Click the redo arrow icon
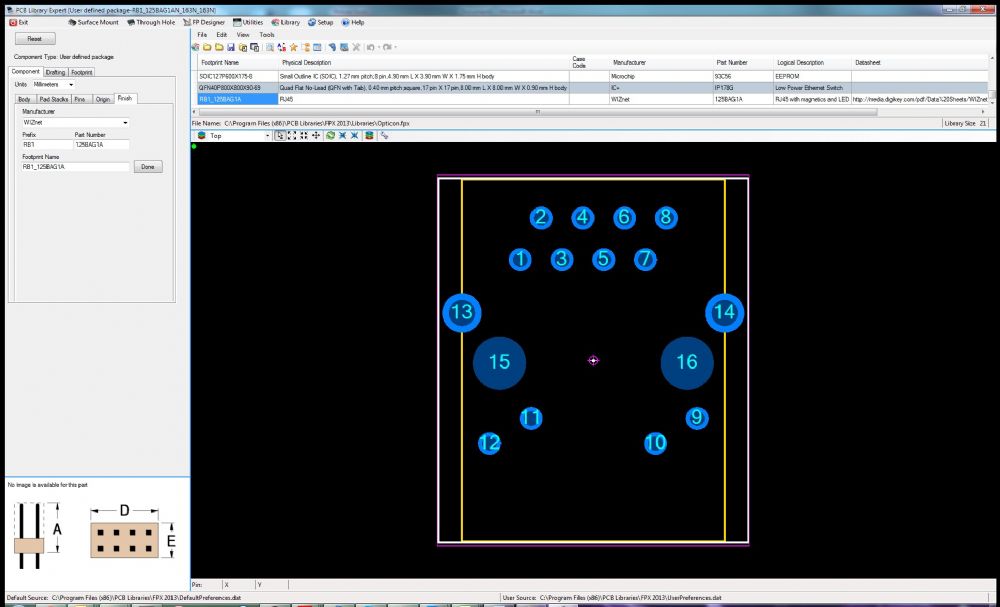The image size is (1000, 607). [387, 47]
